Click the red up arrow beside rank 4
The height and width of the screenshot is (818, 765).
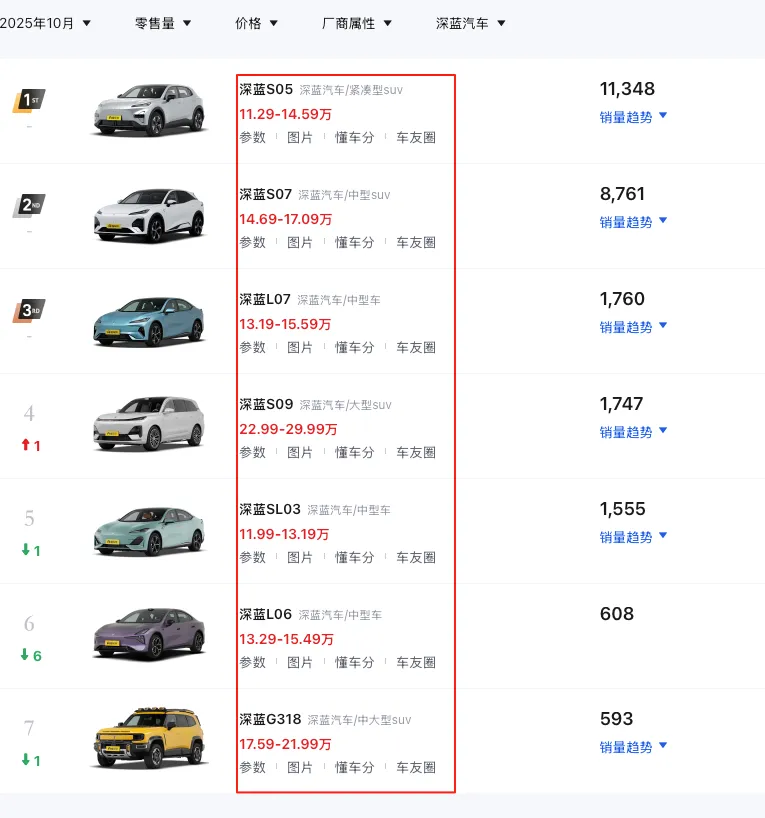tap(25, 445)
